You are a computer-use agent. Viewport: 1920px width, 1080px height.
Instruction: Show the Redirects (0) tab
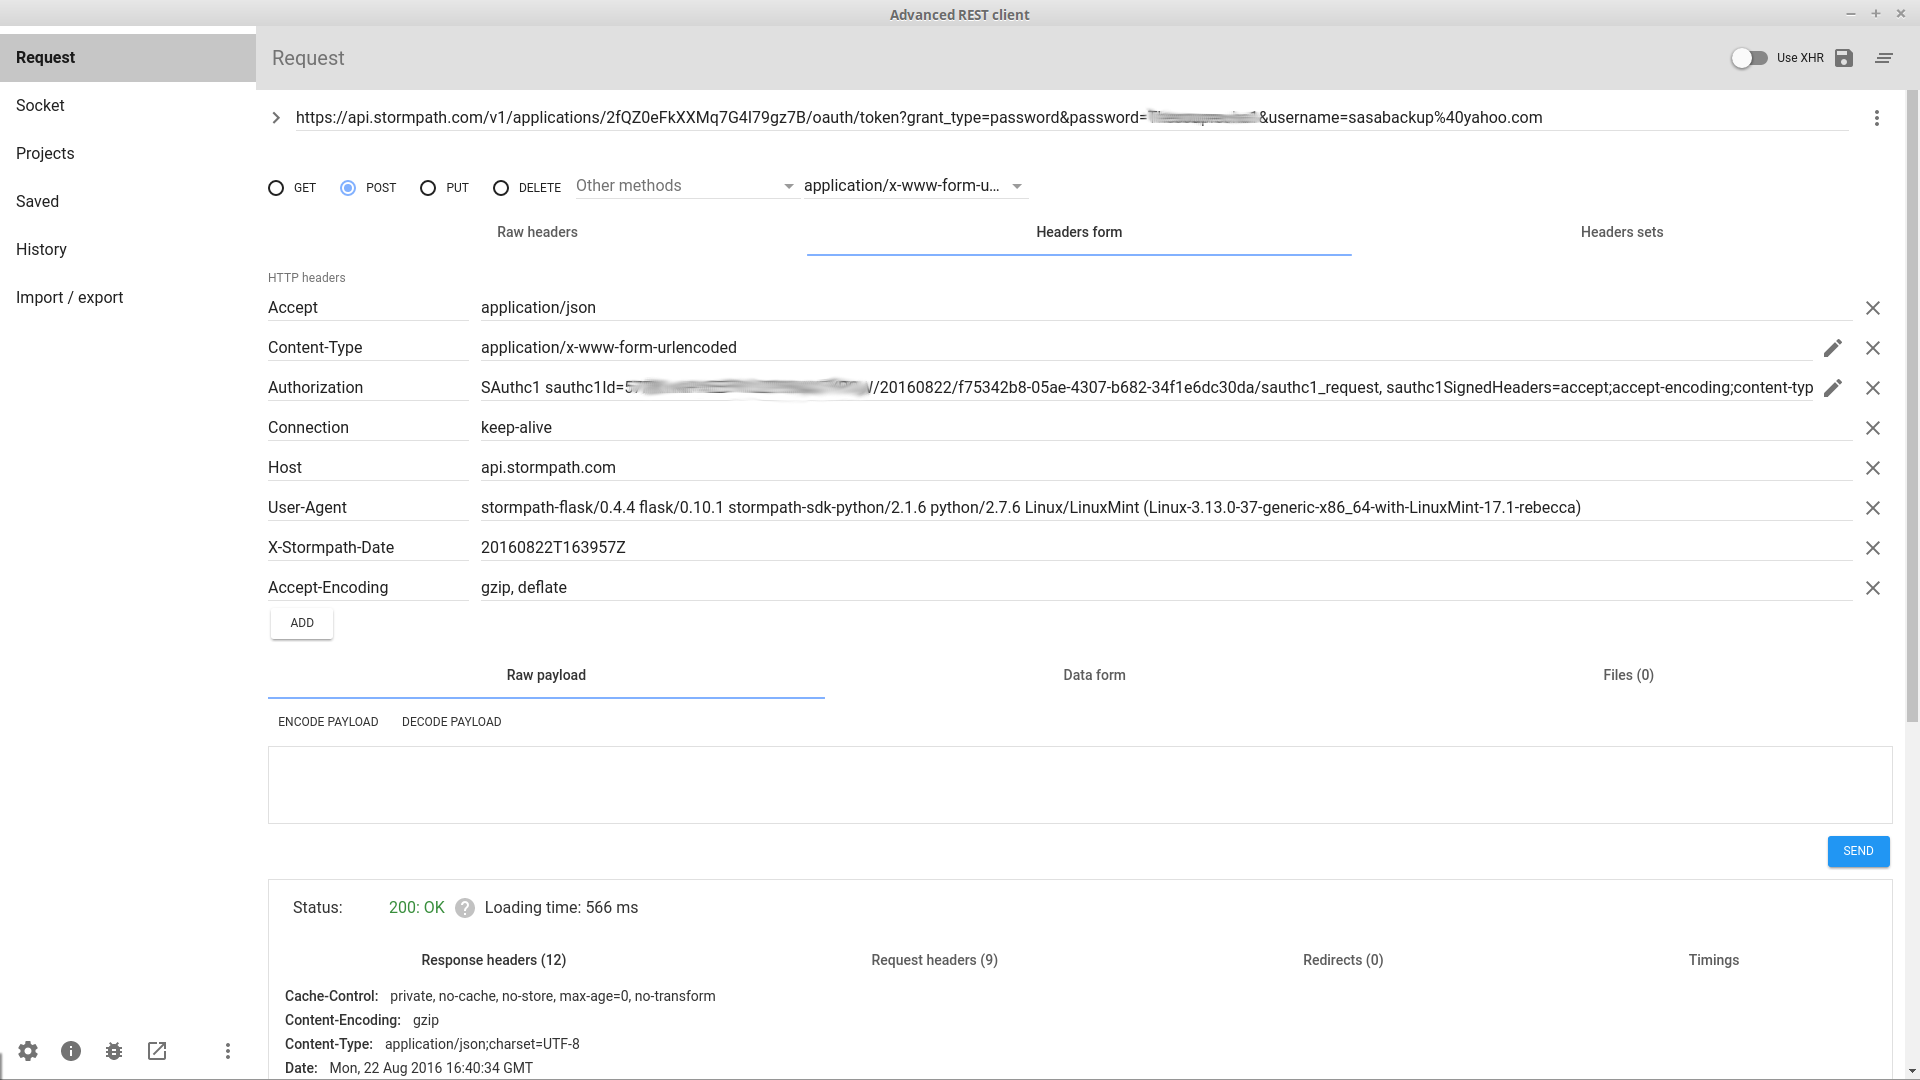coord(1343,960)
